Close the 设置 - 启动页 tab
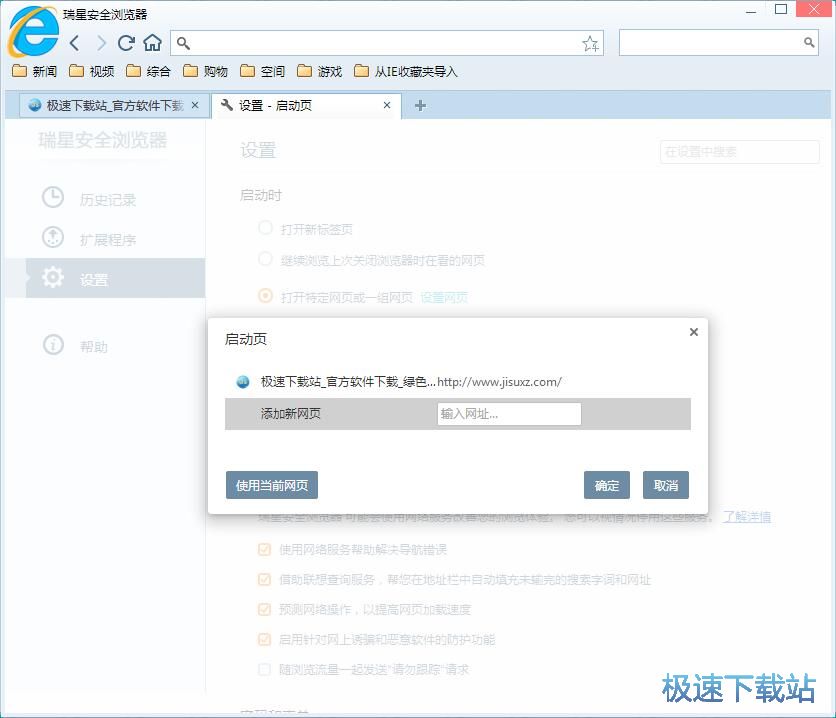This screenshot has width=836, height=718. [387, 105]
